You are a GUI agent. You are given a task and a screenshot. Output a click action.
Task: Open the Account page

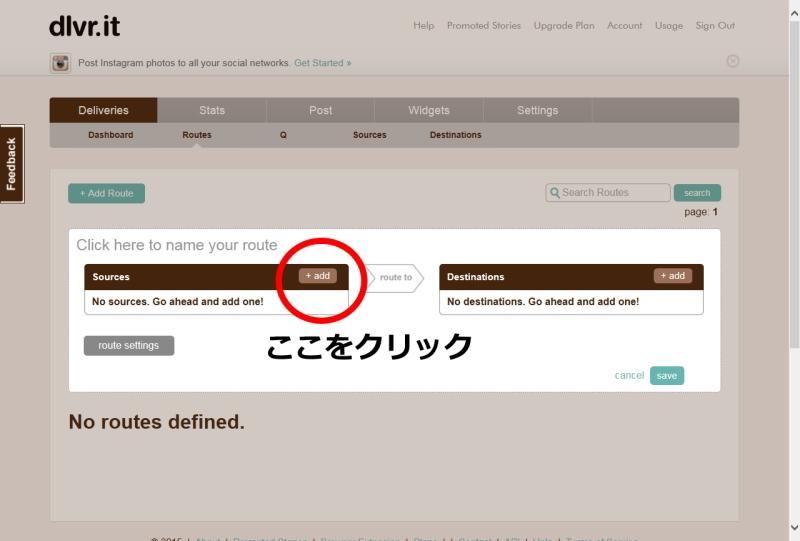click(x=624, y=26)
